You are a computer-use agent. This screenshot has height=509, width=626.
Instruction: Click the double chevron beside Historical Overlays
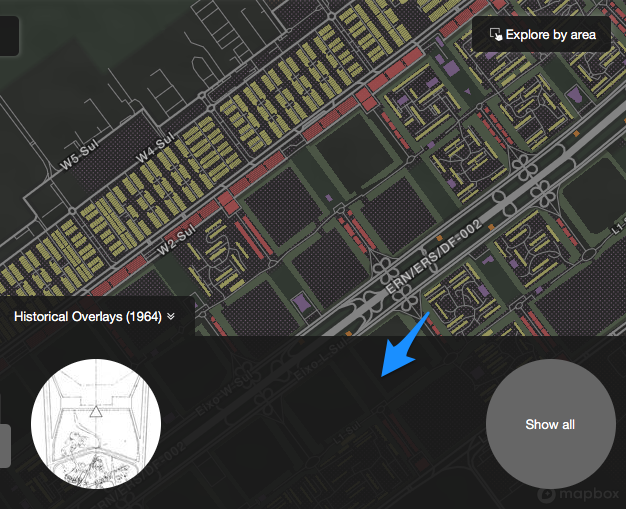(171, 317)
